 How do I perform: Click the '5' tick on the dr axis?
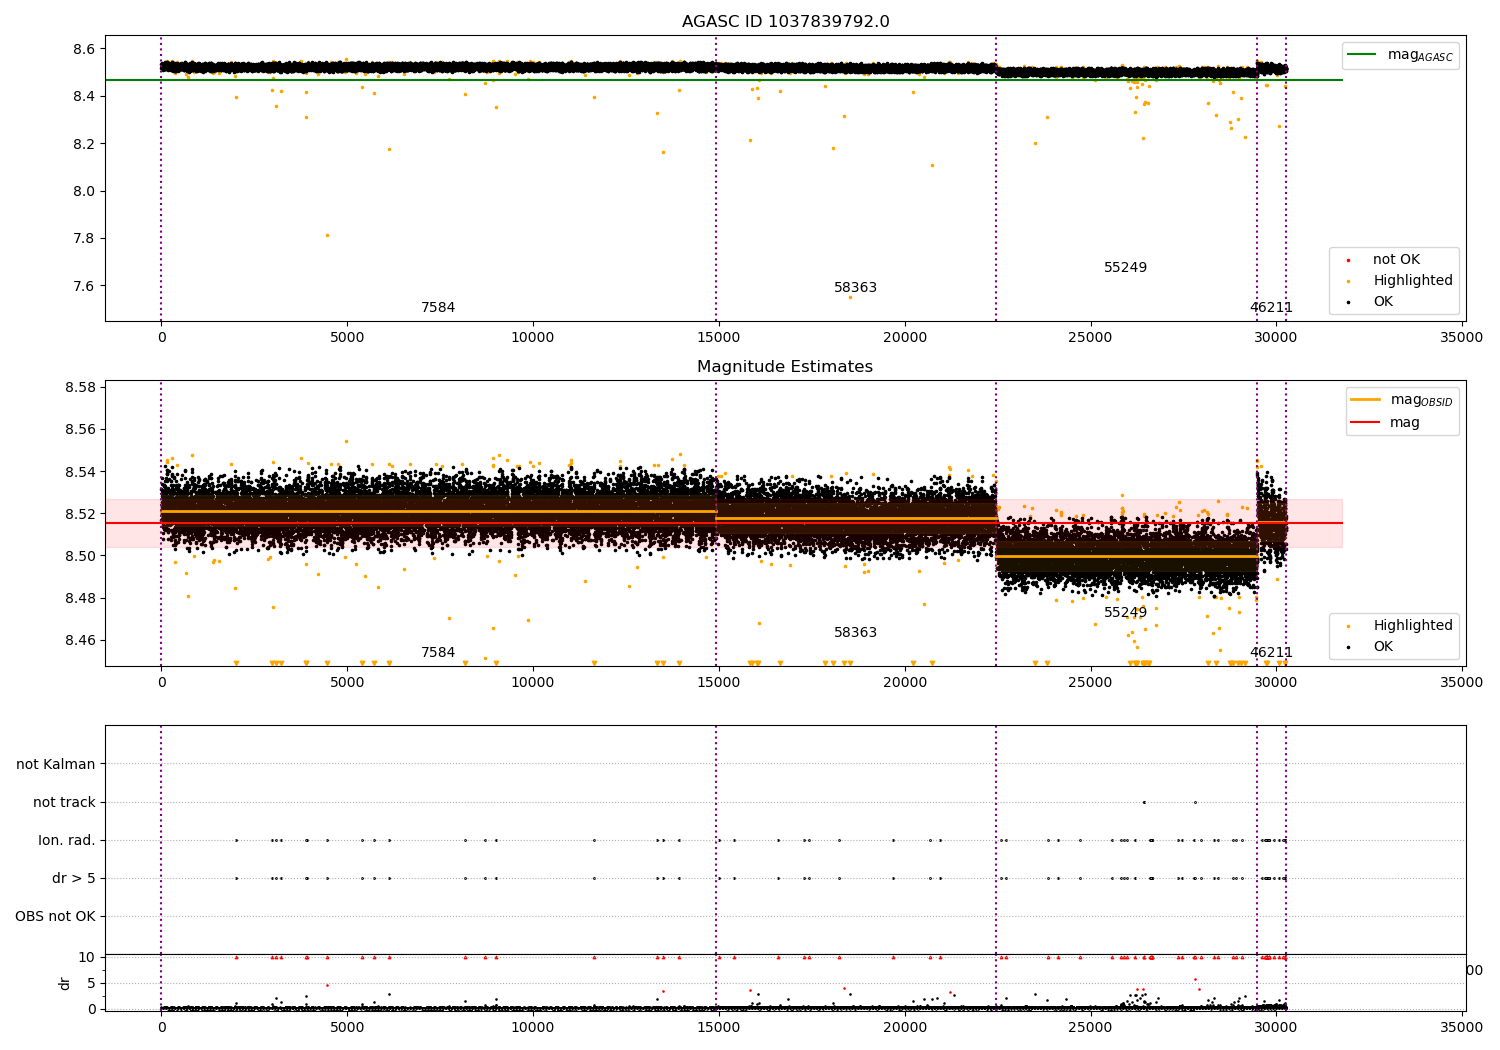(x=91, y=984)
